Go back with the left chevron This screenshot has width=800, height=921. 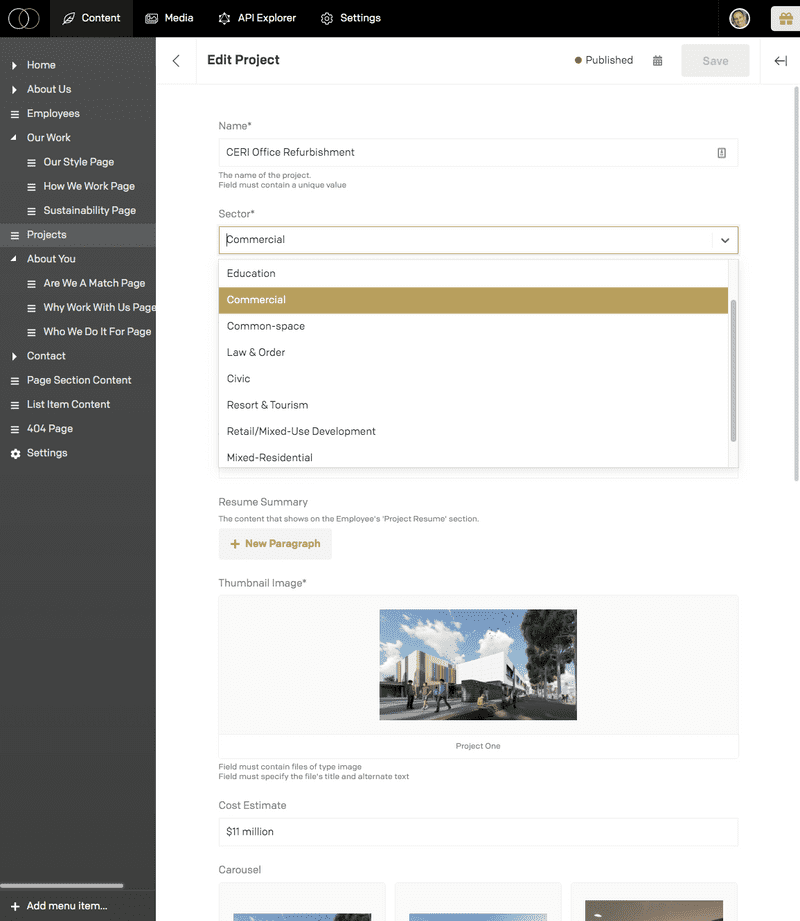click(176, 60)
